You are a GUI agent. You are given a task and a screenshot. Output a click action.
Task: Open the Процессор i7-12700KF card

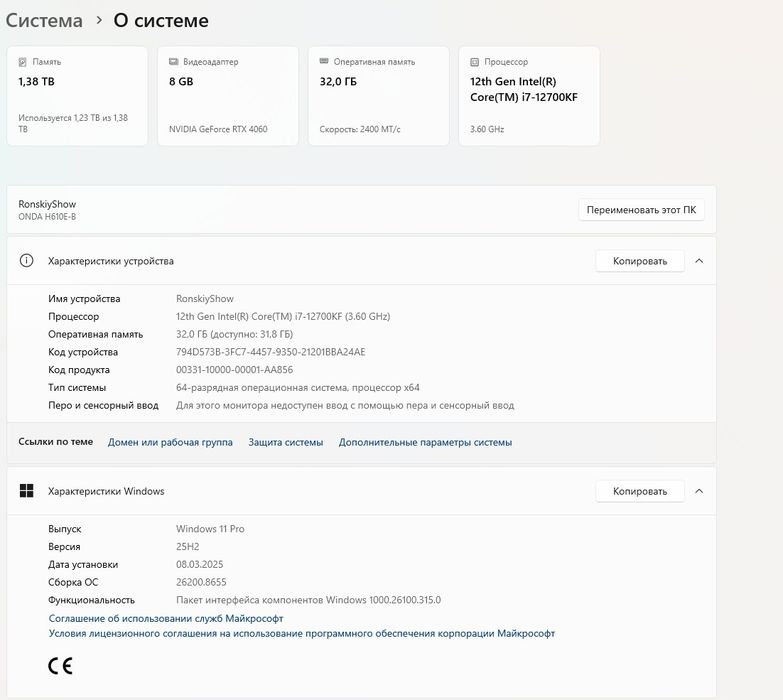529,96
